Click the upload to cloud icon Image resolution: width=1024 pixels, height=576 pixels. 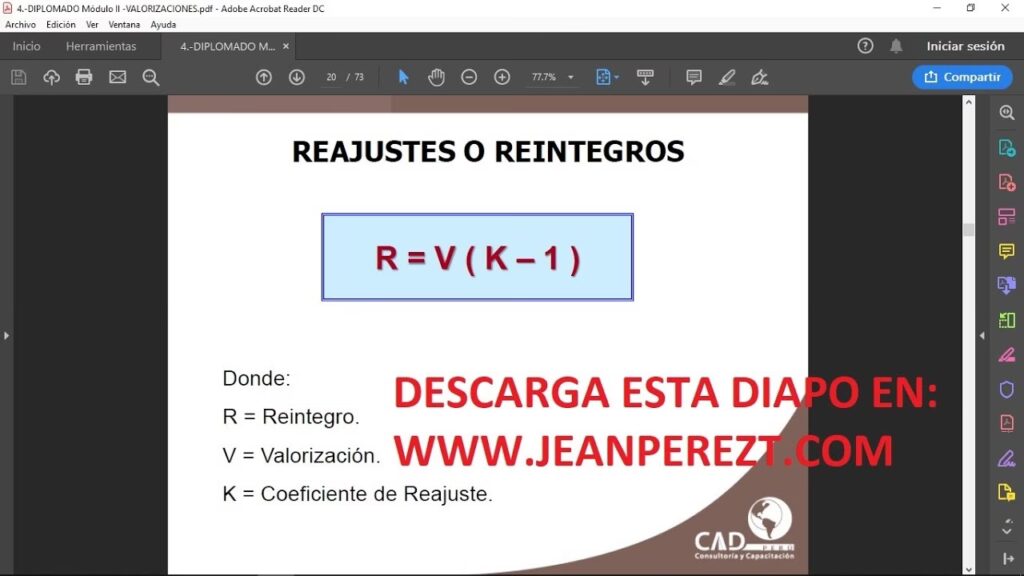tap(51, 77)
